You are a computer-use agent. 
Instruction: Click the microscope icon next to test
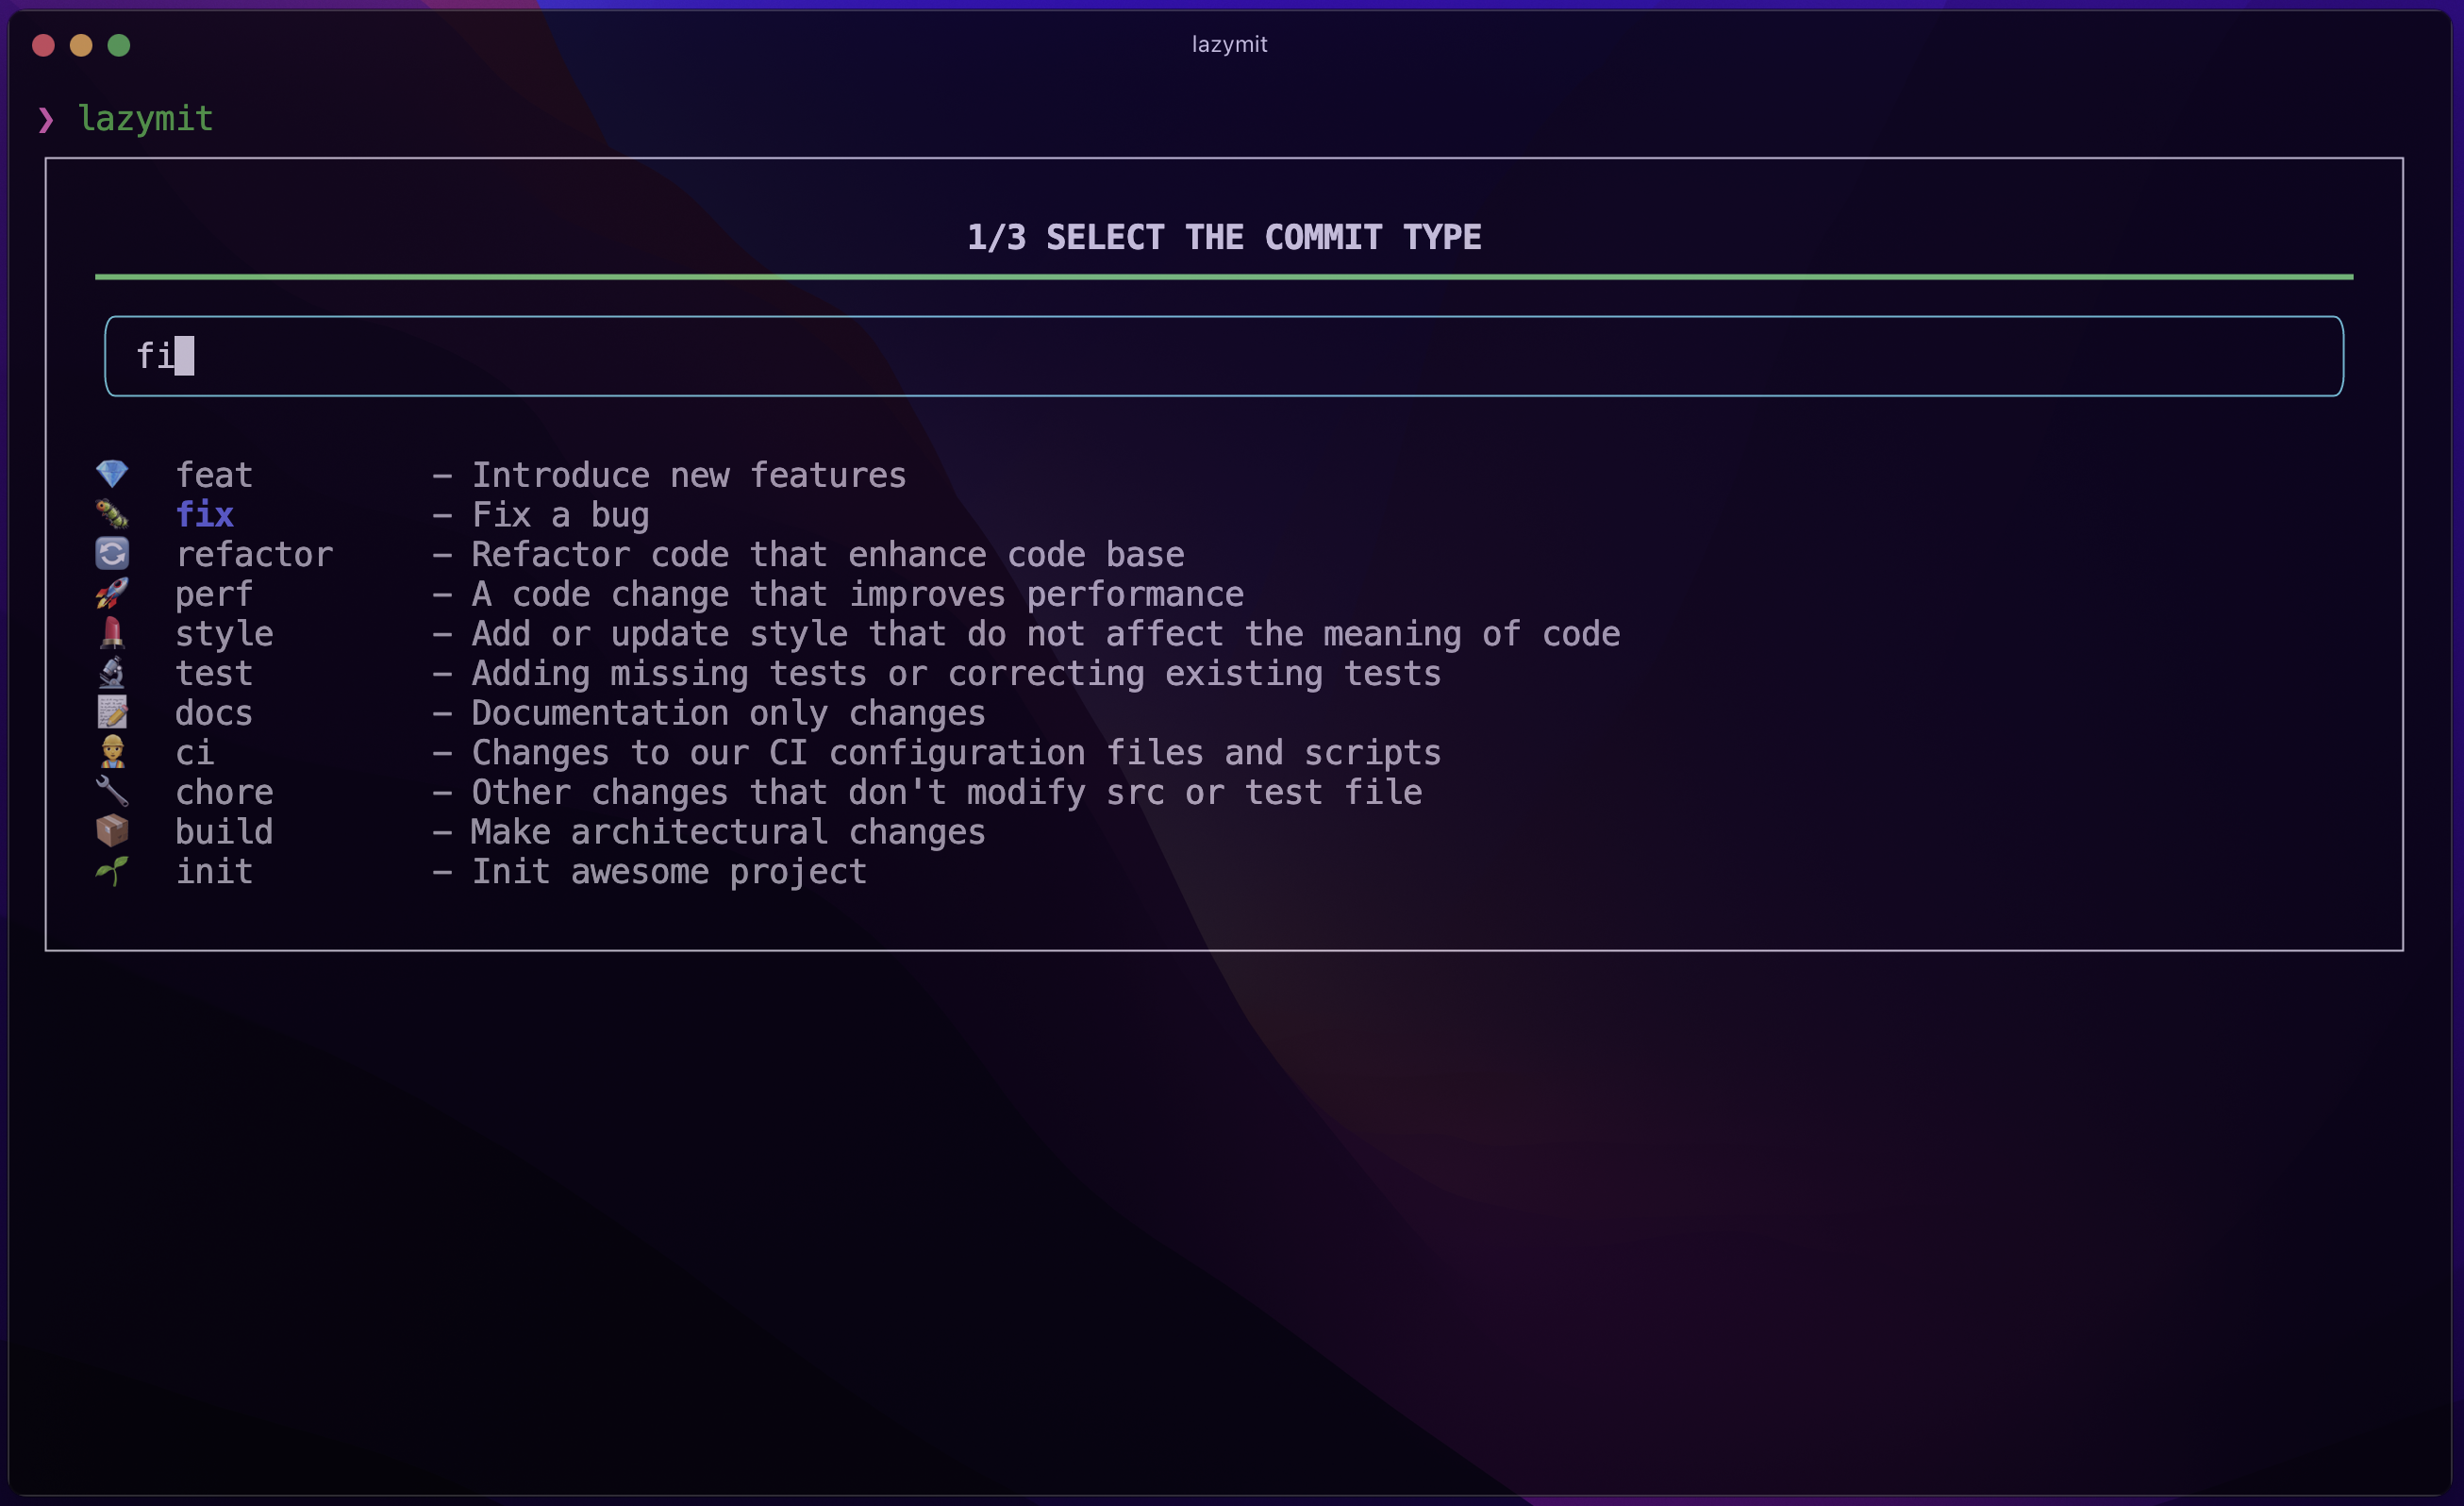[x=112, y=672]
